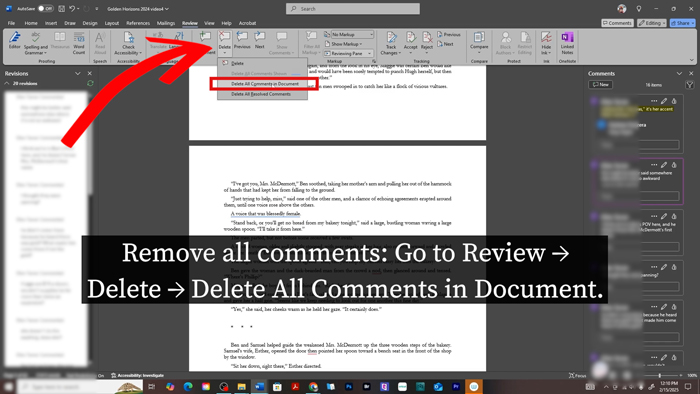Click Hide Ink icon

546,37
